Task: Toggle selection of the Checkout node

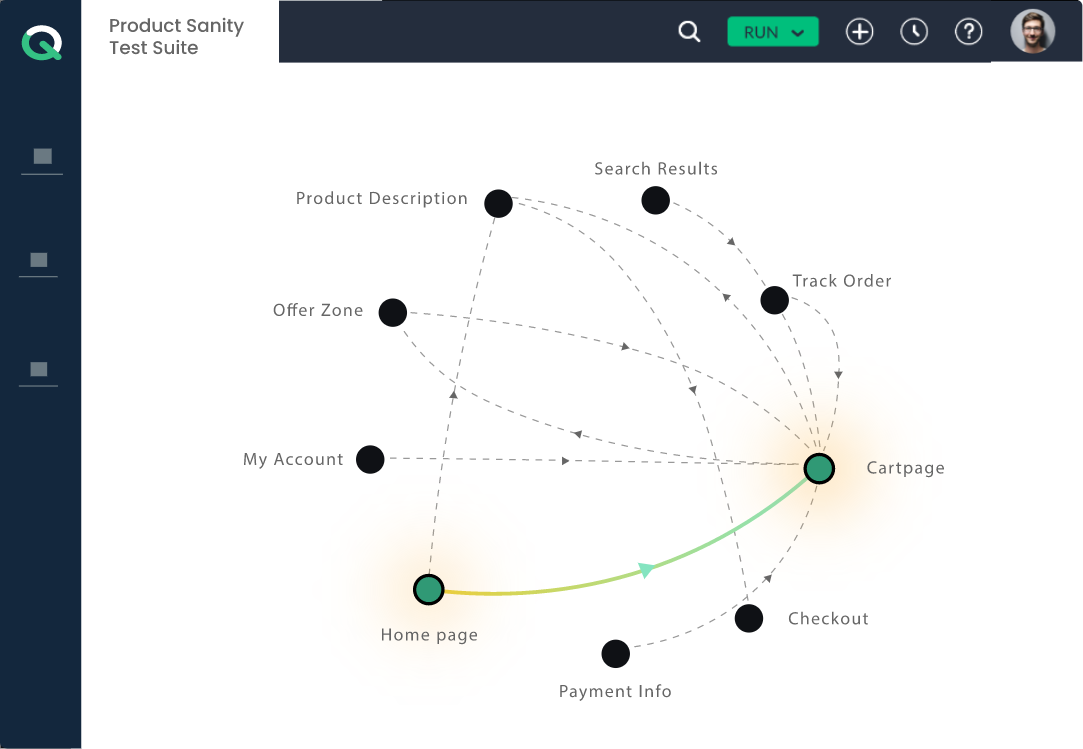Action: [748, 618]
